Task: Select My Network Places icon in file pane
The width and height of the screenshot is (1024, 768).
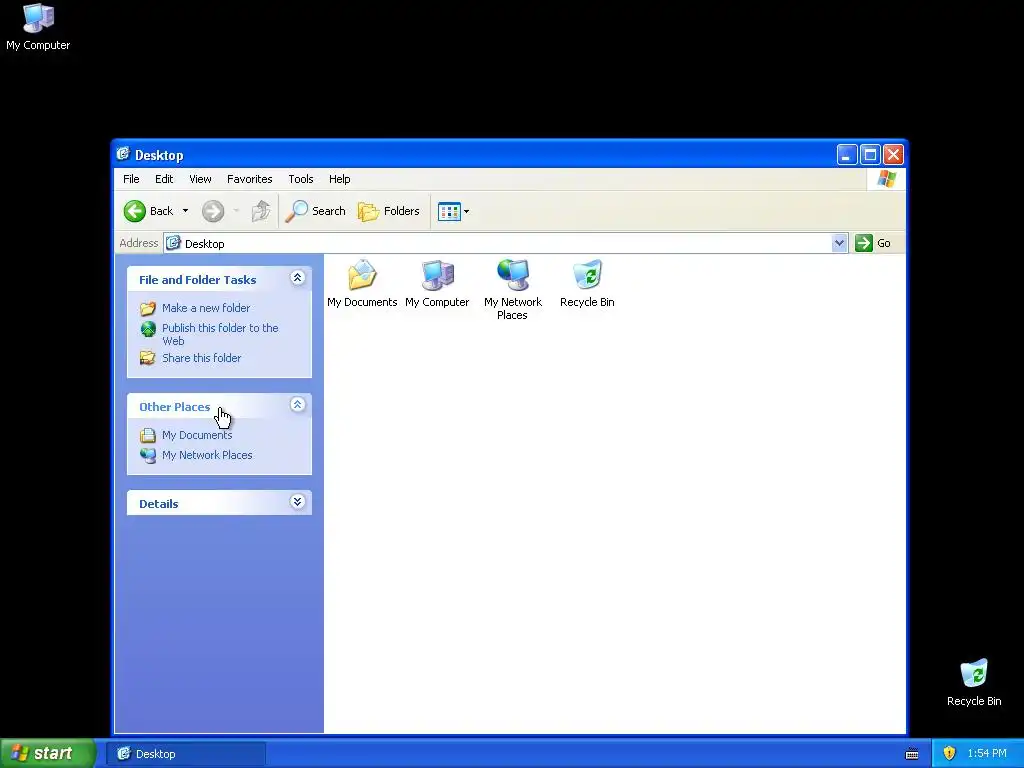Action: point(513,275)
